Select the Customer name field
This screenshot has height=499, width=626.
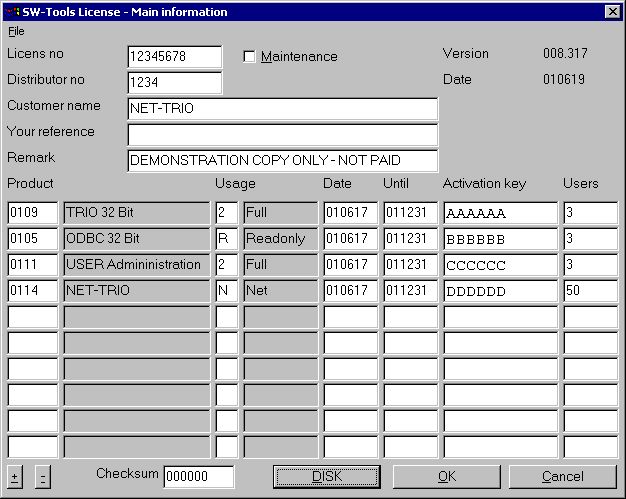pyautogui.click(x=282, y=109)
